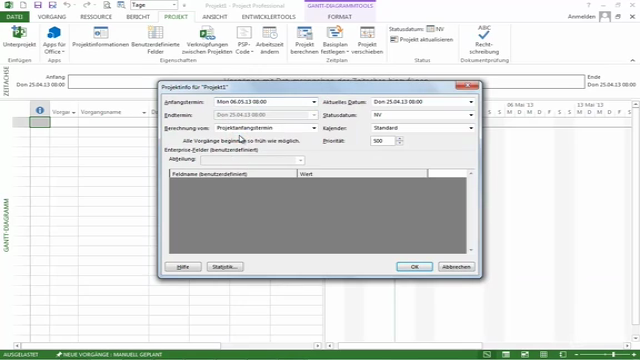
Task: Open the PSP-Code menu
Action: (244, 40)
